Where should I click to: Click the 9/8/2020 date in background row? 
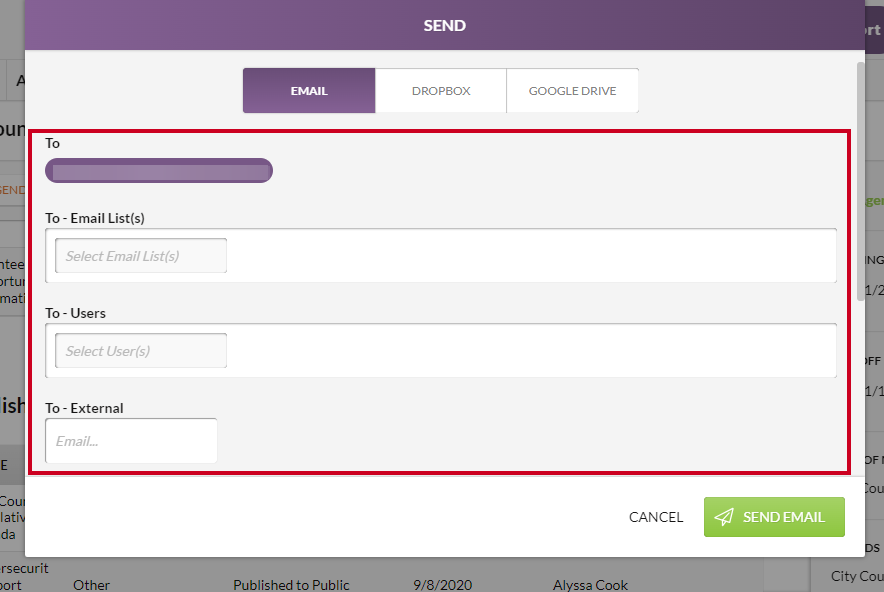(x=443, y=585)
